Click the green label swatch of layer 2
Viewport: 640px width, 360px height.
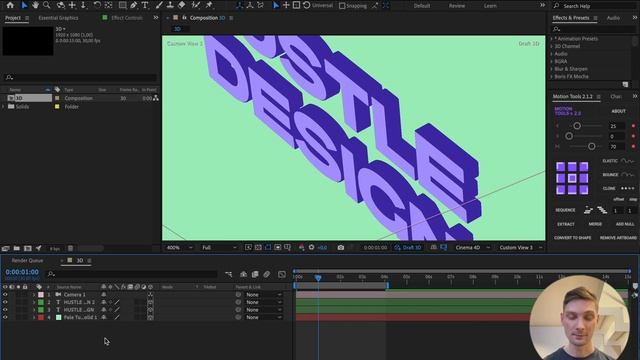click(41, 302)
